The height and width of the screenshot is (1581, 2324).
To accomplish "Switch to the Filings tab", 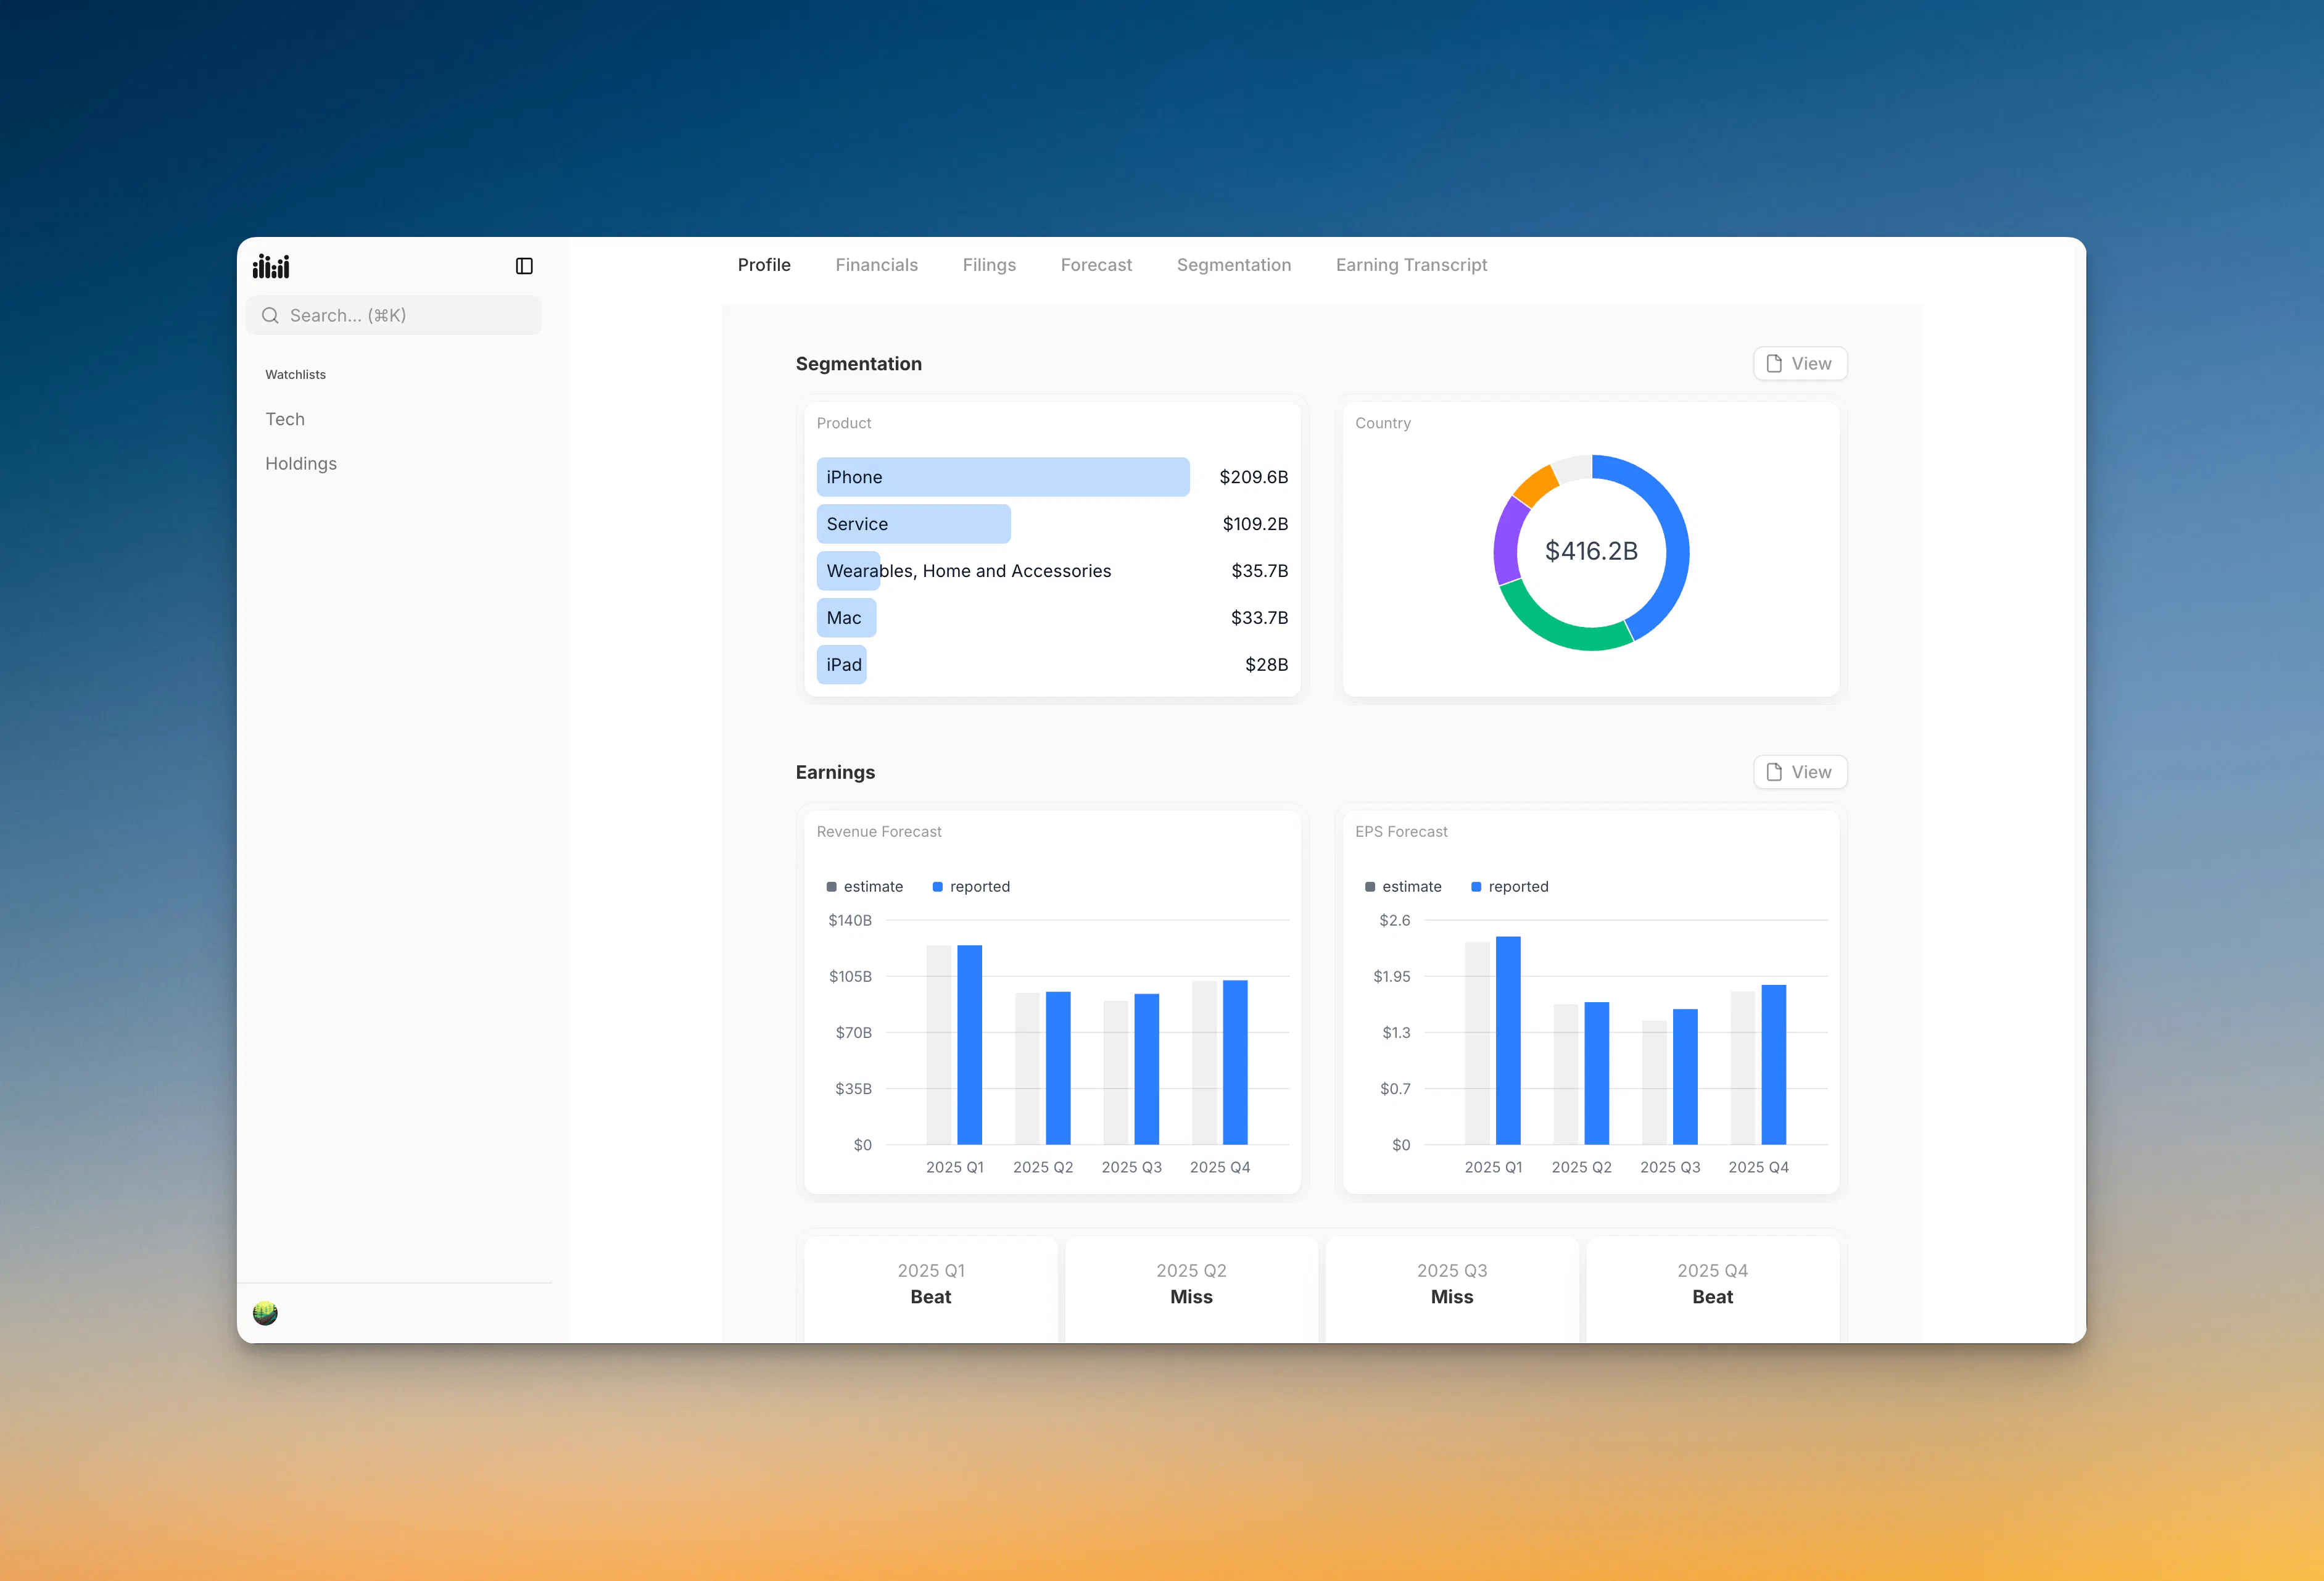I will (989, 265).
